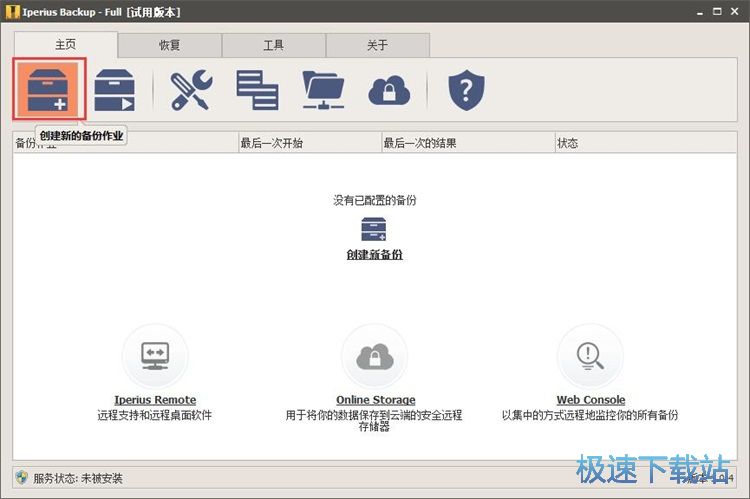Open the help shield question mark icon
Screen dimensions: 750x499
coord(466,90)
